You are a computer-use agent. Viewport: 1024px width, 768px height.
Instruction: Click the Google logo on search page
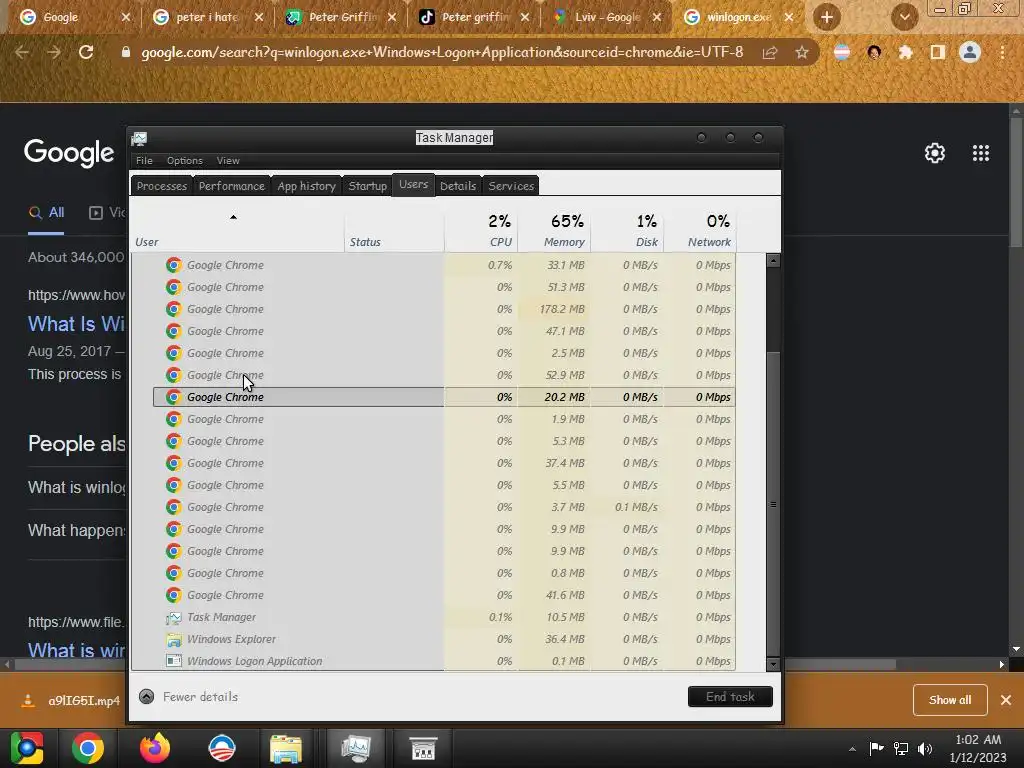pos(69,153)
